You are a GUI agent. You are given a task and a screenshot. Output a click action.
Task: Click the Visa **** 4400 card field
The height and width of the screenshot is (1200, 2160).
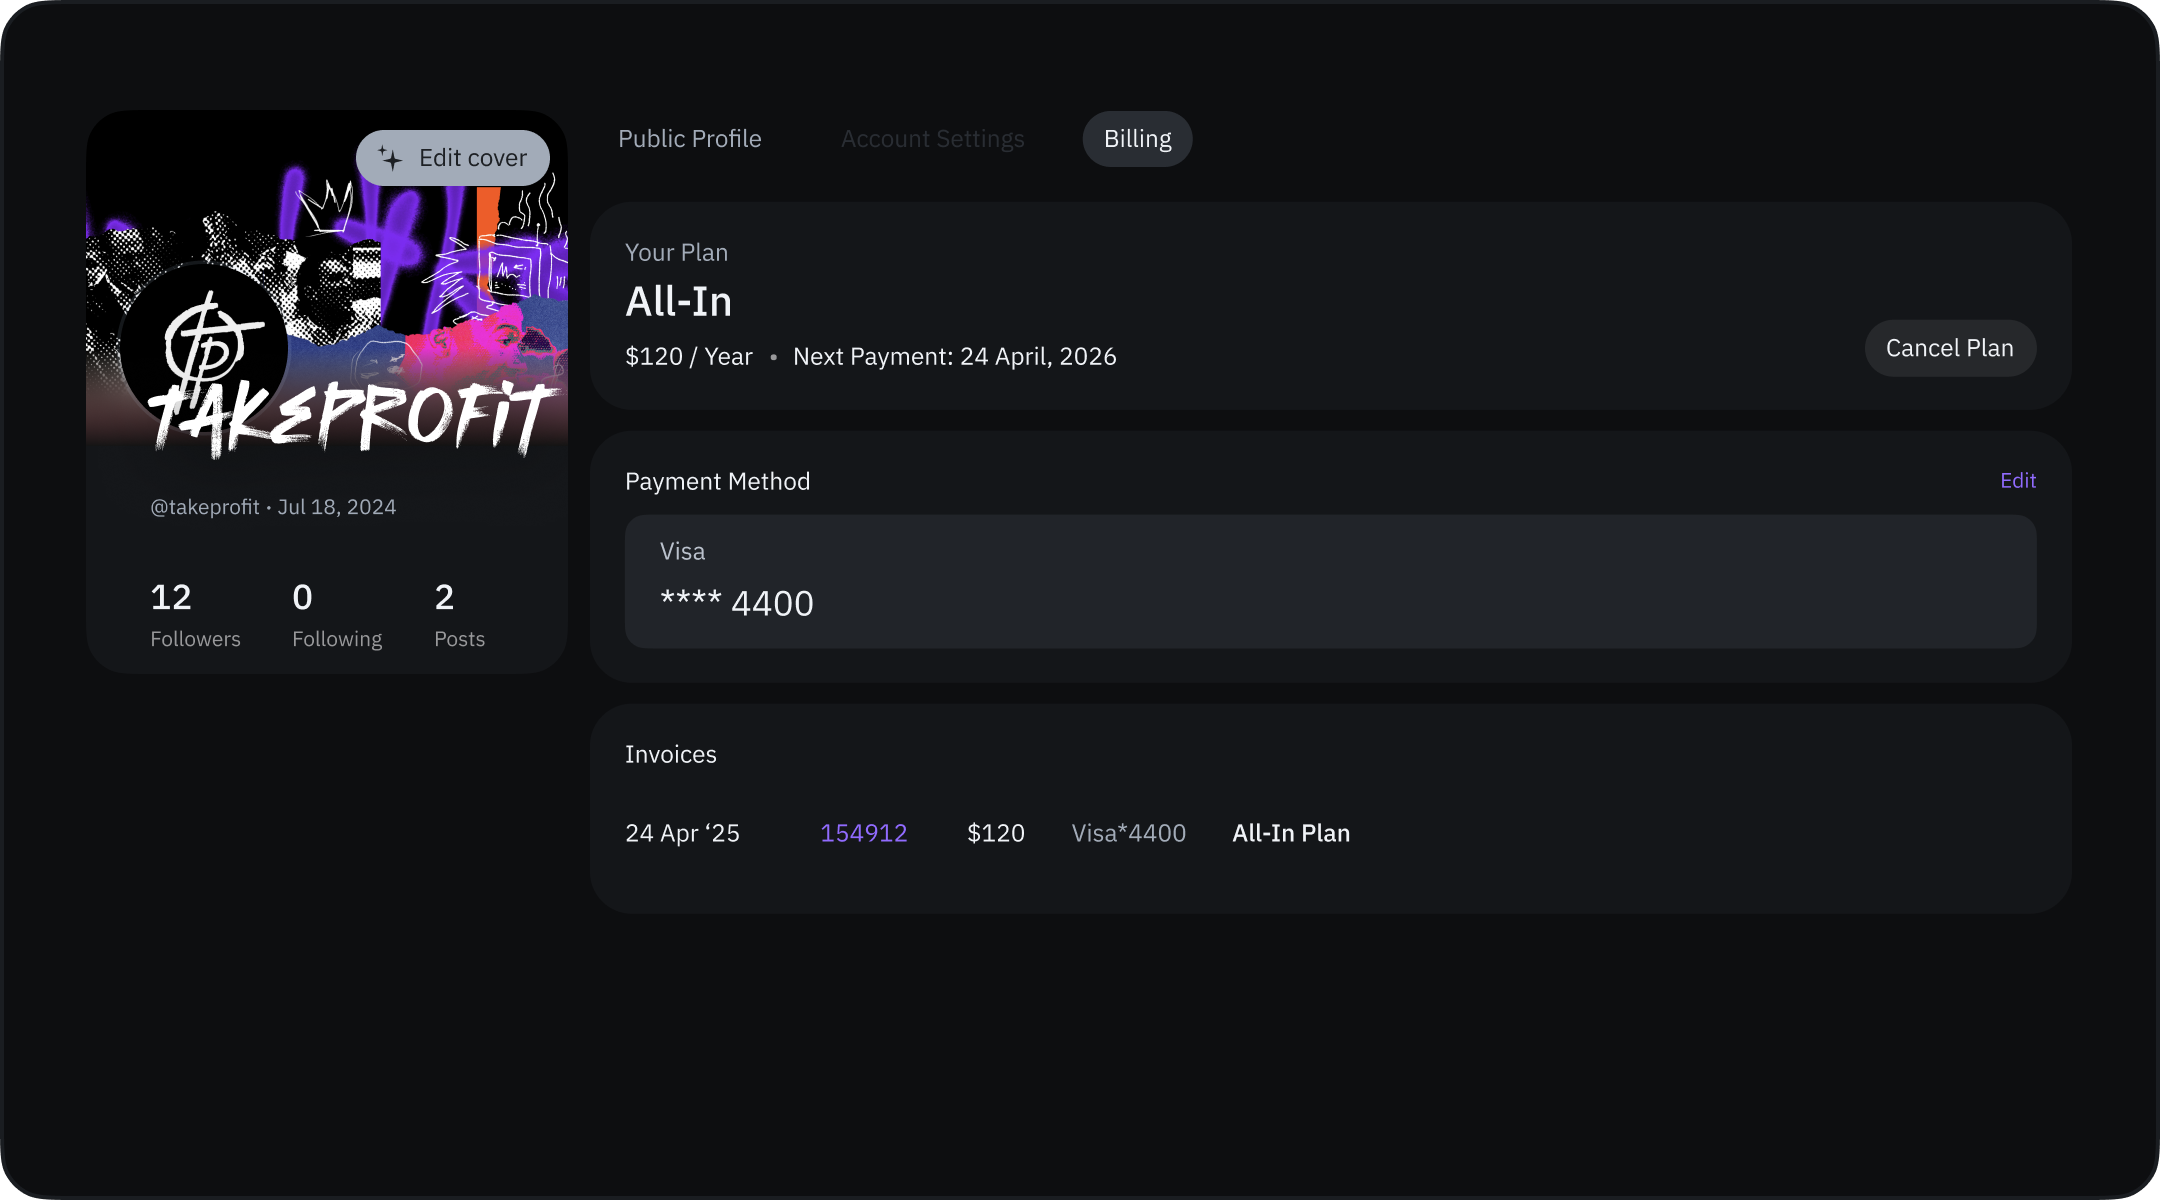click(1330, 582)
